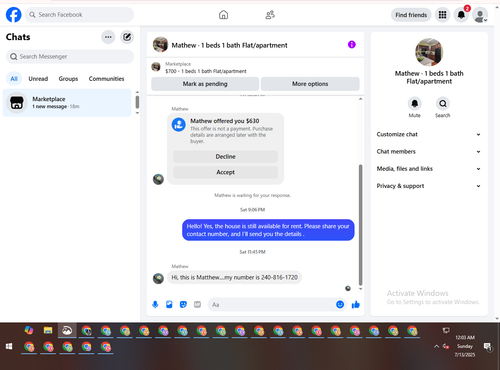500x370 pixels.
Task: Click the Find friends button
Action: click(411, 15)
